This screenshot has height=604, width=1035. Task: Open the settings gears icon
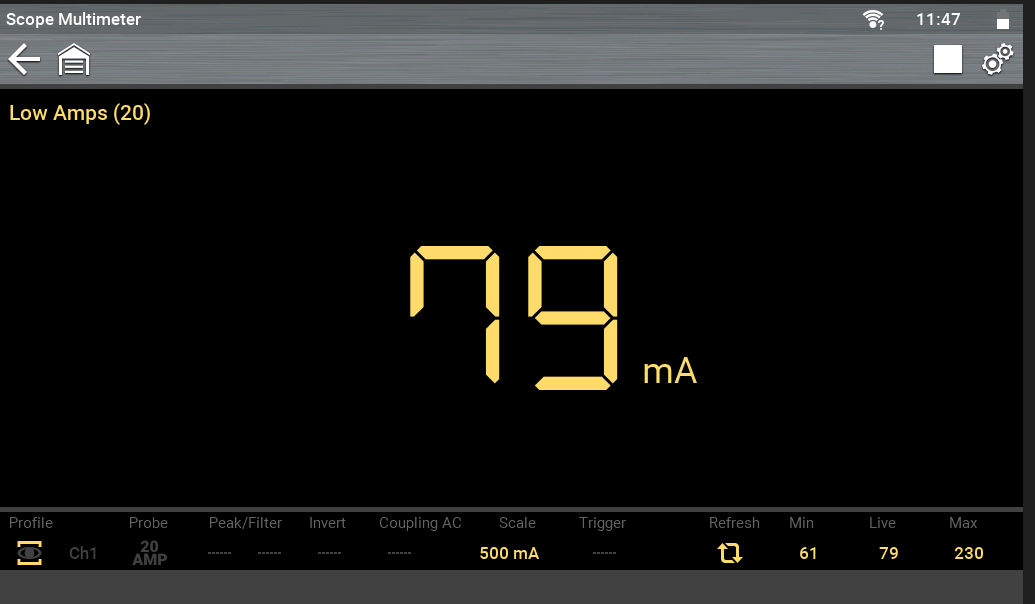coord(997,60)
